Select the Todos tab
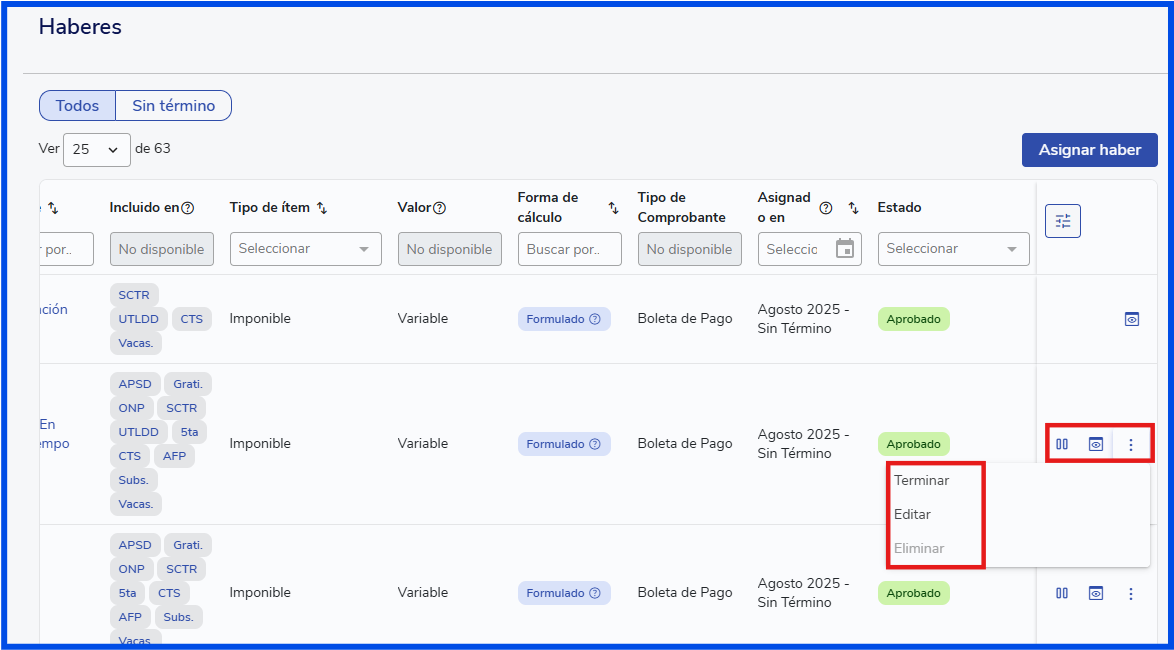The image size is (1174, 650). click(x=77, y=106)
